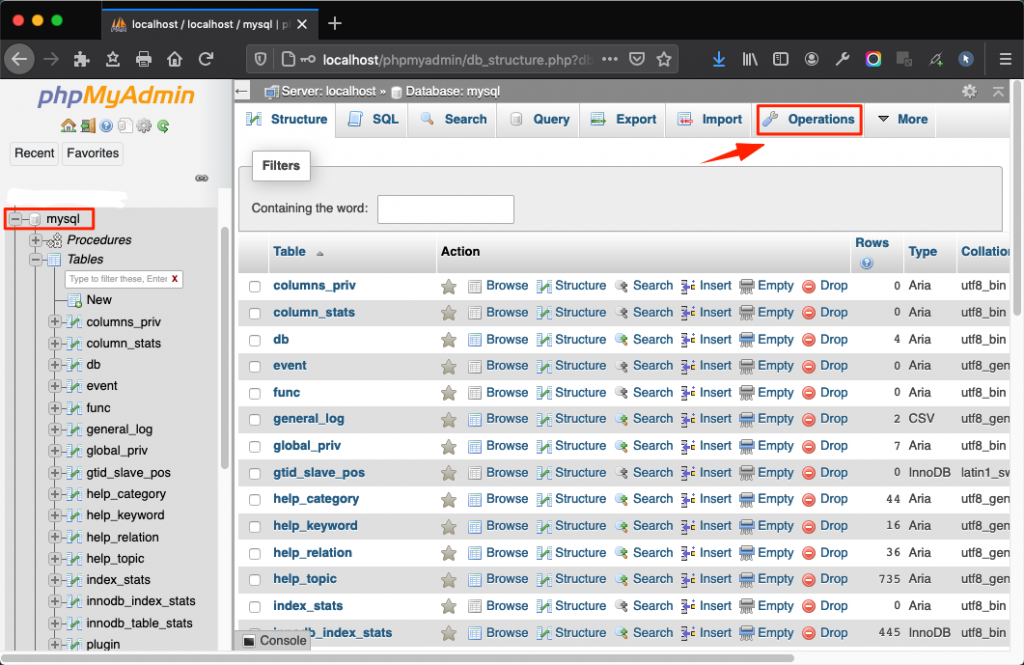This screenshot has height=665, width=1024.
Task: Expand general_log in the navigation tree
Action: click(55, 429)
